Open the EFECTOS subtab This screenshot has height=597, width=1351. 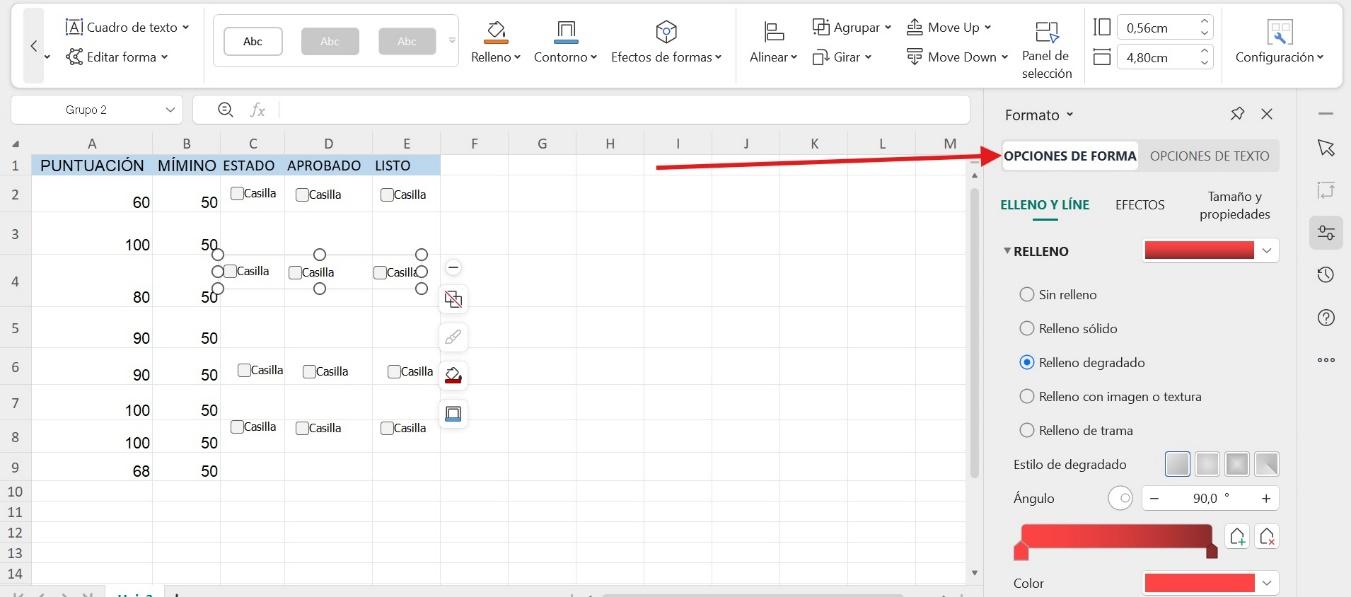coord(1140,204)
